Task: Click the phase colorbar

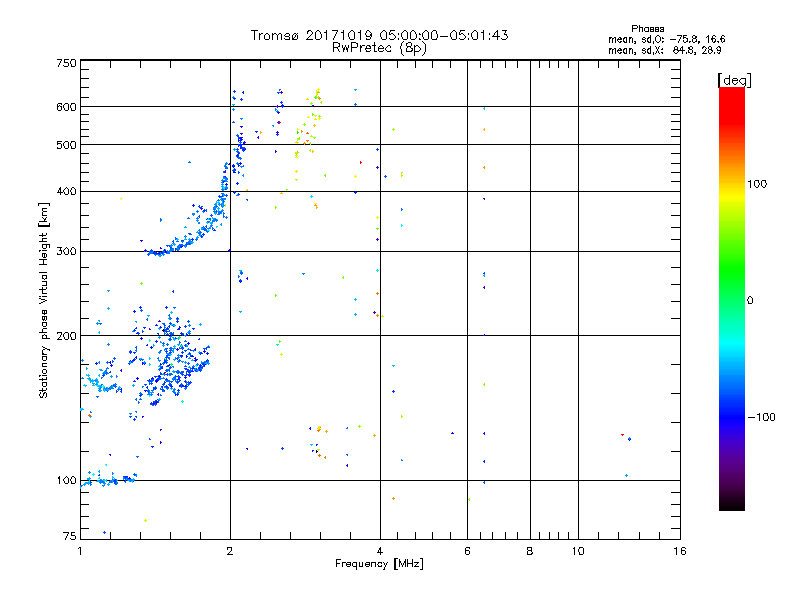Action: [x=732, y=299]
